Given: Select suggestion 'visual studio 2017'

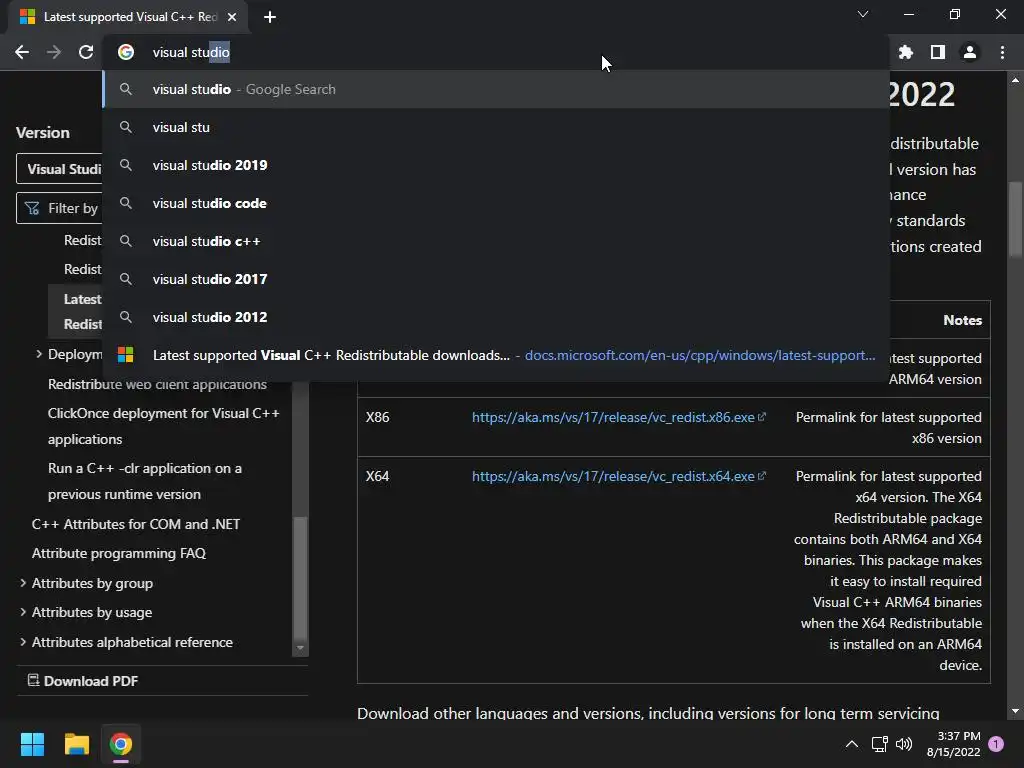Looking at the screenshot, I should tap(496, 279).
